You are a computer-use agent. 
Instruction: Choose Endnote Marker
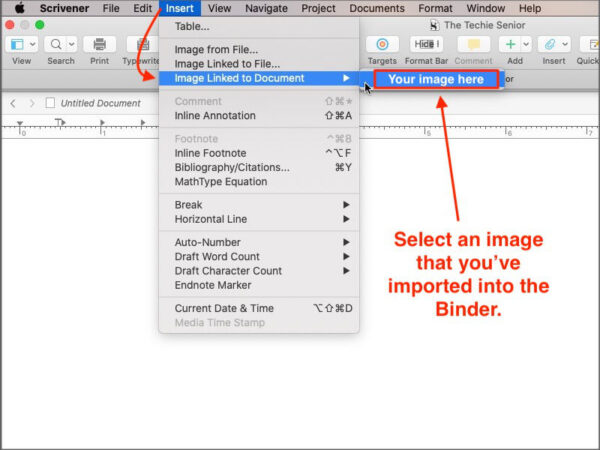click(259, 285)
